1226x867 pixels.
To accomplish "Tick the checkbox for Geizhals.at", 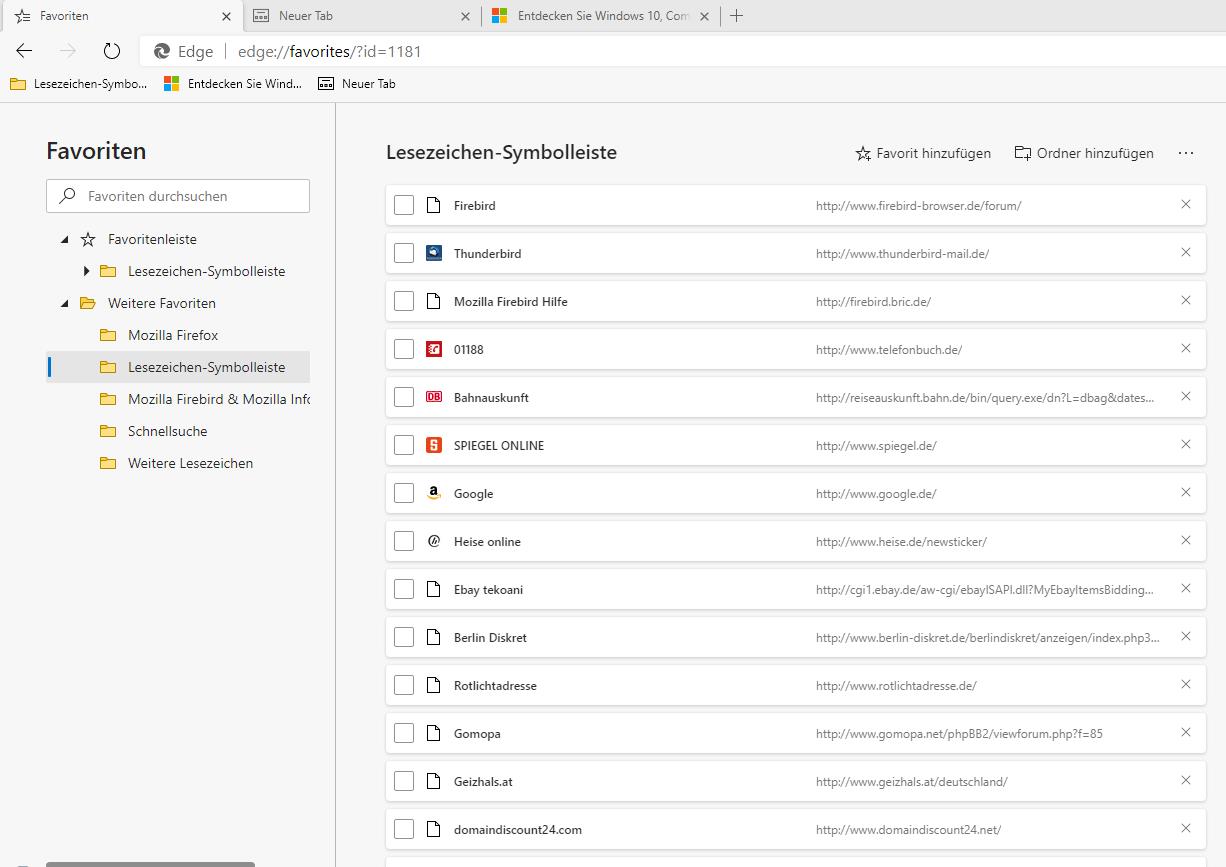I will [x=404, y=781].
